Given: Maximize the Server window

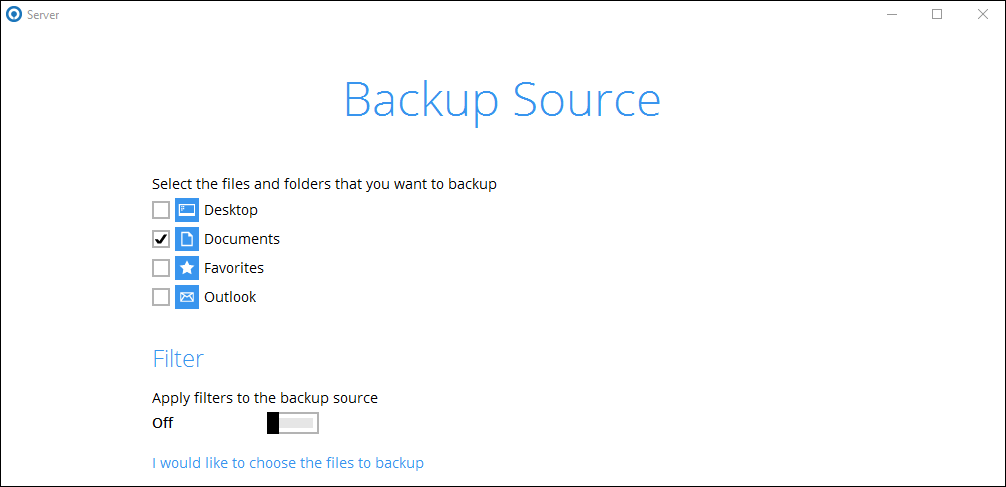Looking at the screenshot, I should [x=937, y=15].
